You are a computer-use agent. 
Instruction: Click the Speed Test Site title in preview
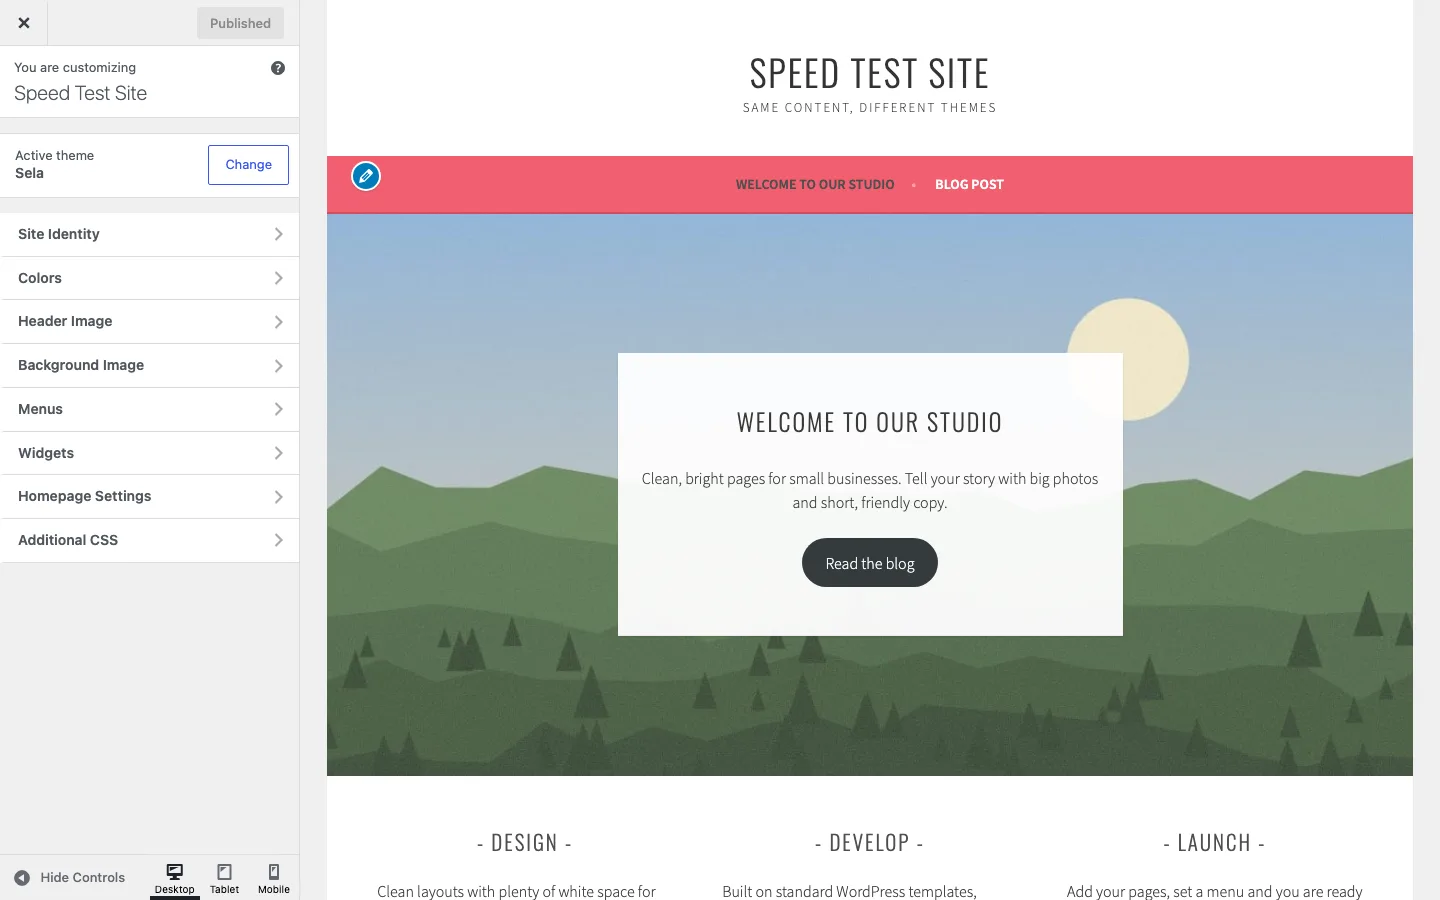pyautogui.click(x=869, y=73)
